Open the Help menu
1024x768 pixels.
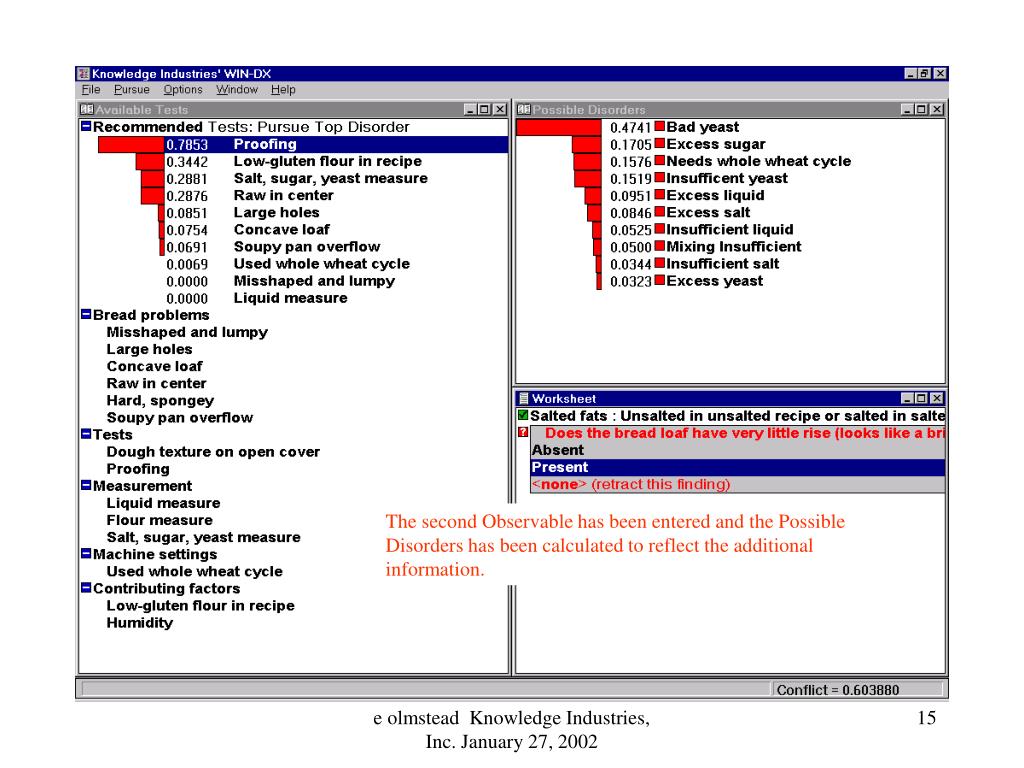tap(283, 90)
